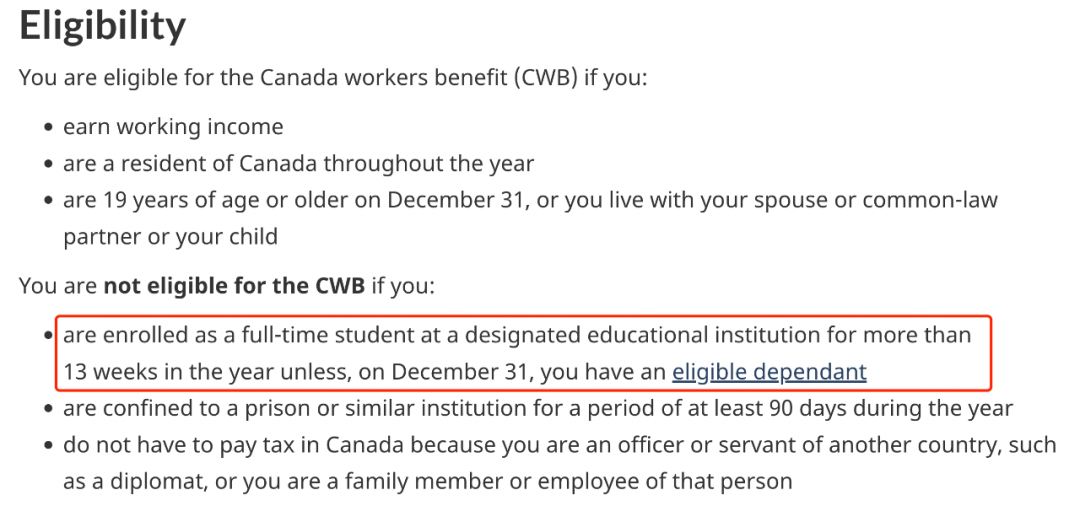Click the 'as a diplomat' continuation line

(428, 481)
